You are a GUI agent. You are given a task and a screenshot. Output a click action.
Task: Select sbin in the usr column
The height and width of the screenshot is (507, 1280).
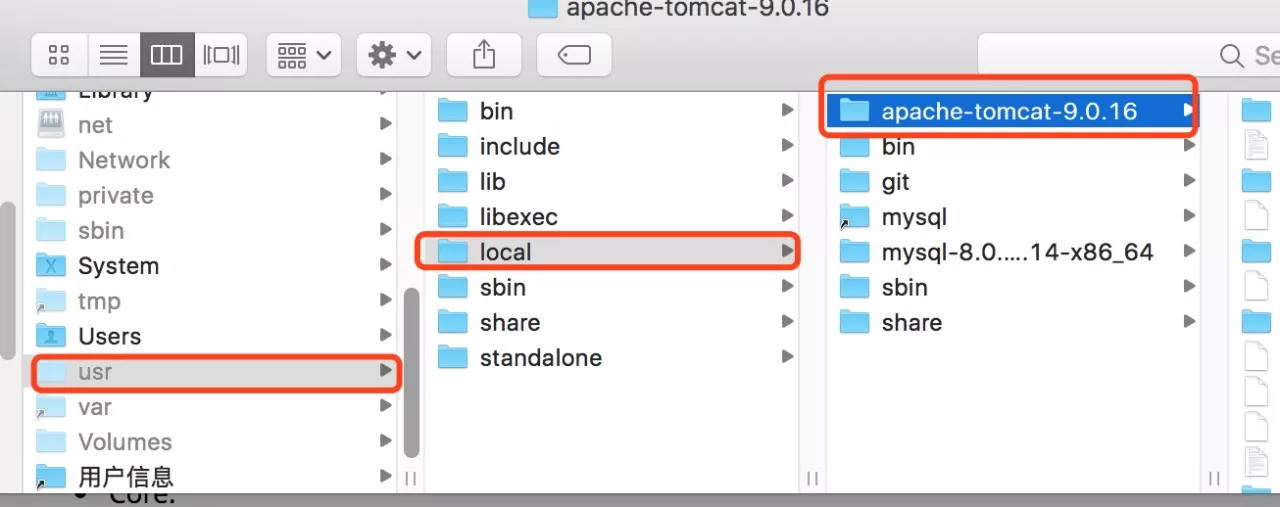[612, 287]
